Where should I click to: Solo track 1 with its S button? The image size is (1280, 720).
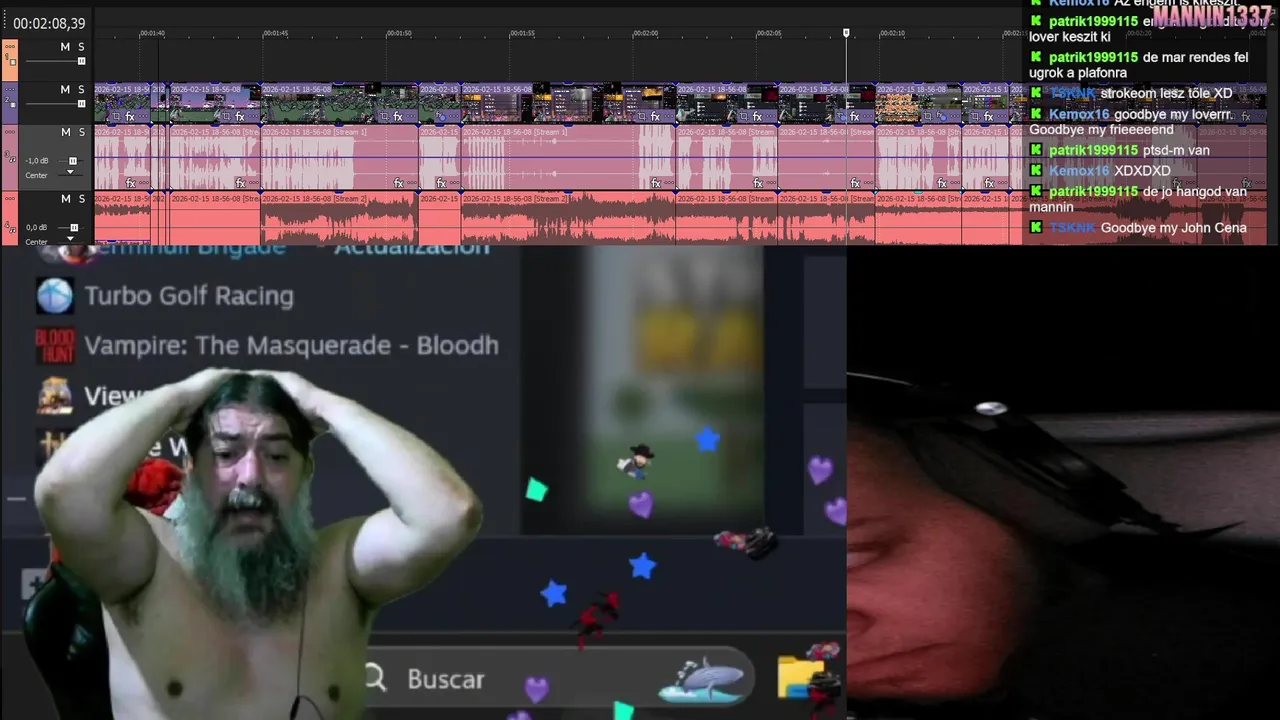tap(81, 47)
